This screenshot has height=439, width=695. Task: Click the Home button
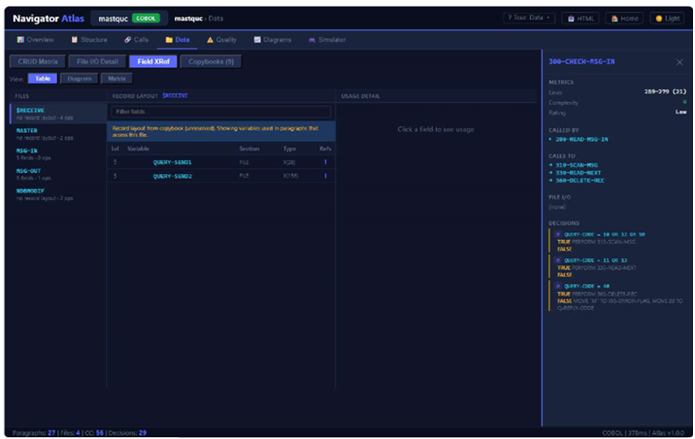pos(624,18)
